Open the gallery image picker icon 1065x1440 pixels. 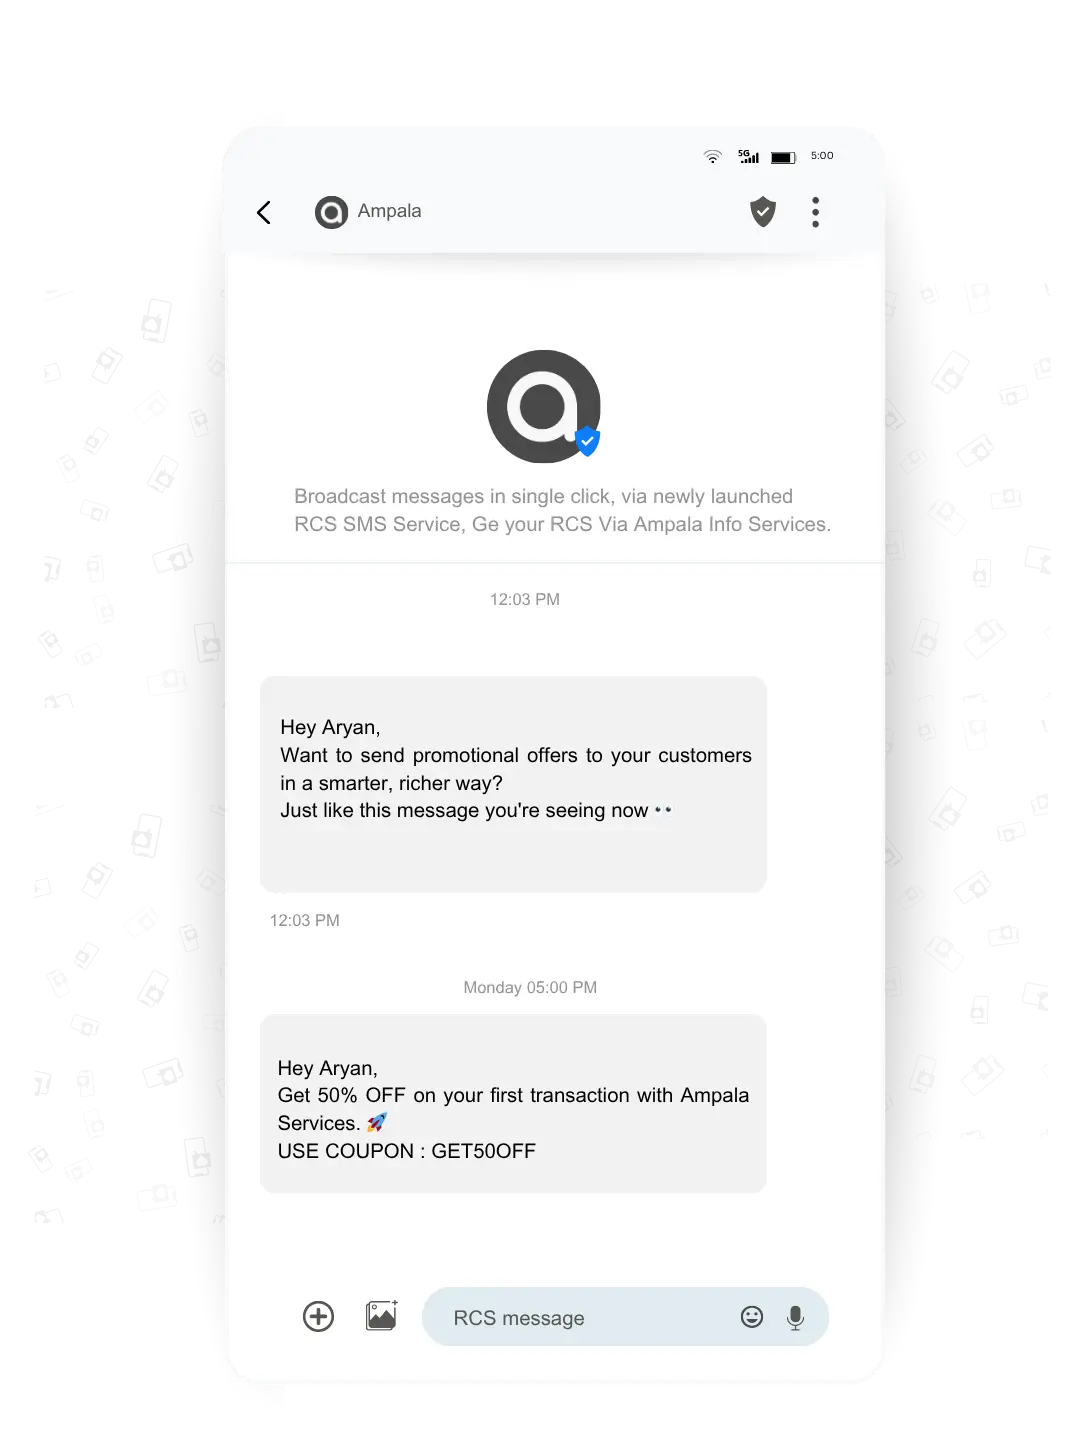[382, 1315]
